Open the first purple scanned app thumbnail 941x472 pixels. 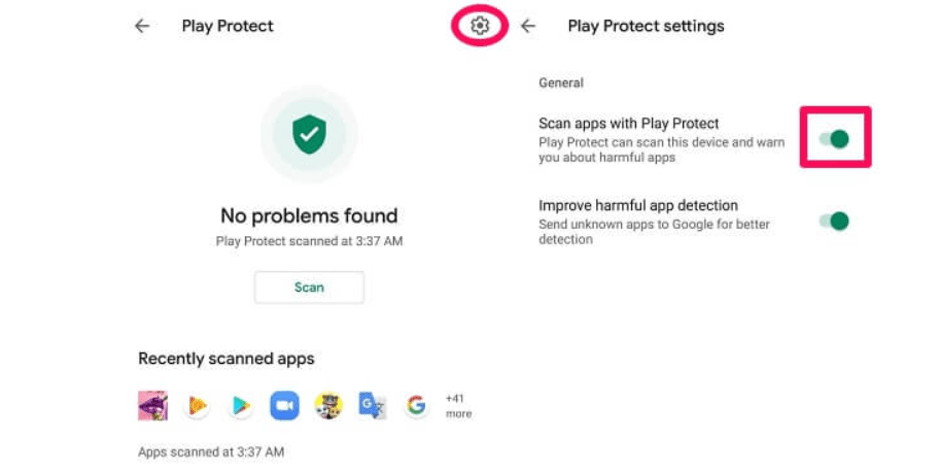coord(153,405)
